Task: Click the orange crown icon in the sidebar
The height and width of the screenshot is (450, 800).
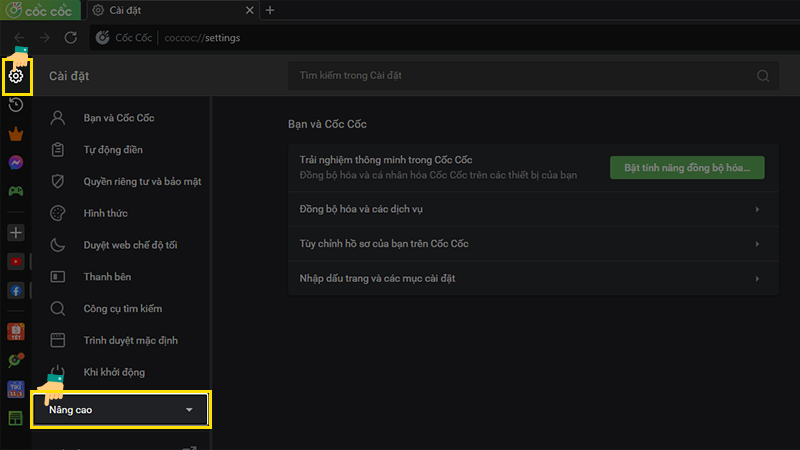Action: coord(16,134)
